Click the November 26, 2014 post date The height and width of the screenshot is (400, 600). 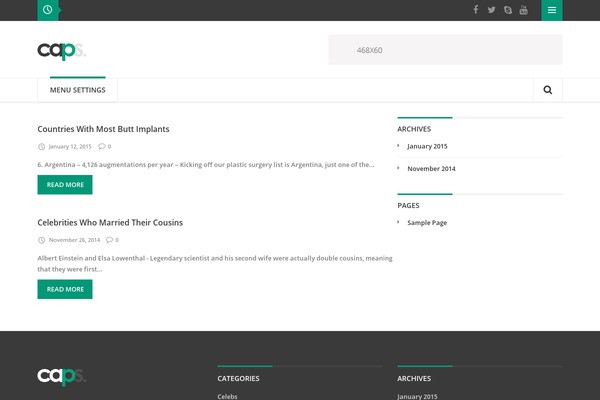[x=74, y=240]
